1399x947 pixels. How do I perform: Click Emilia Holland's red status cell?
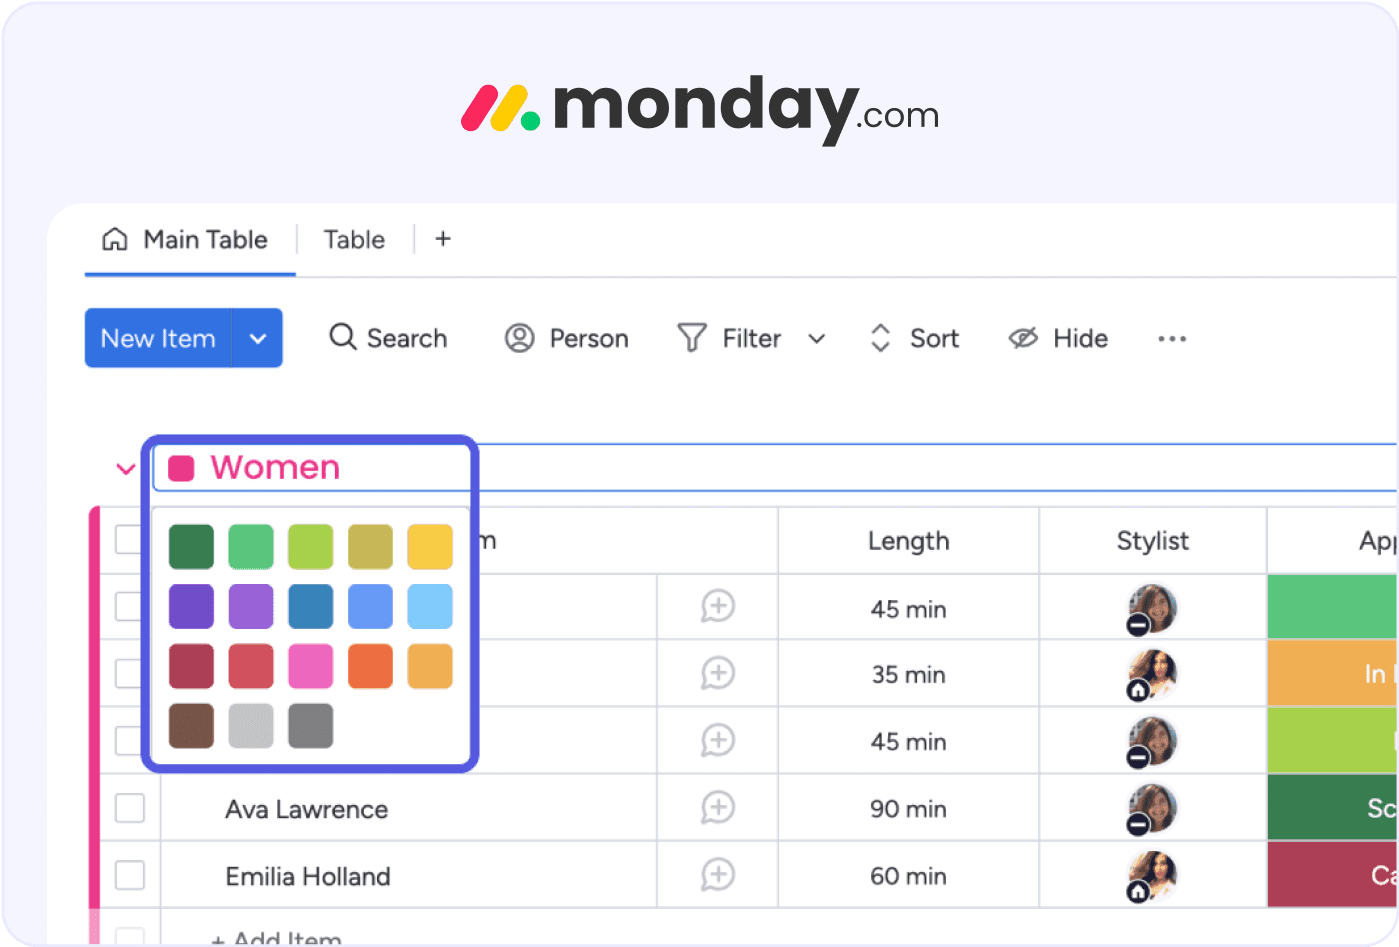click(x=1333, y=875)
